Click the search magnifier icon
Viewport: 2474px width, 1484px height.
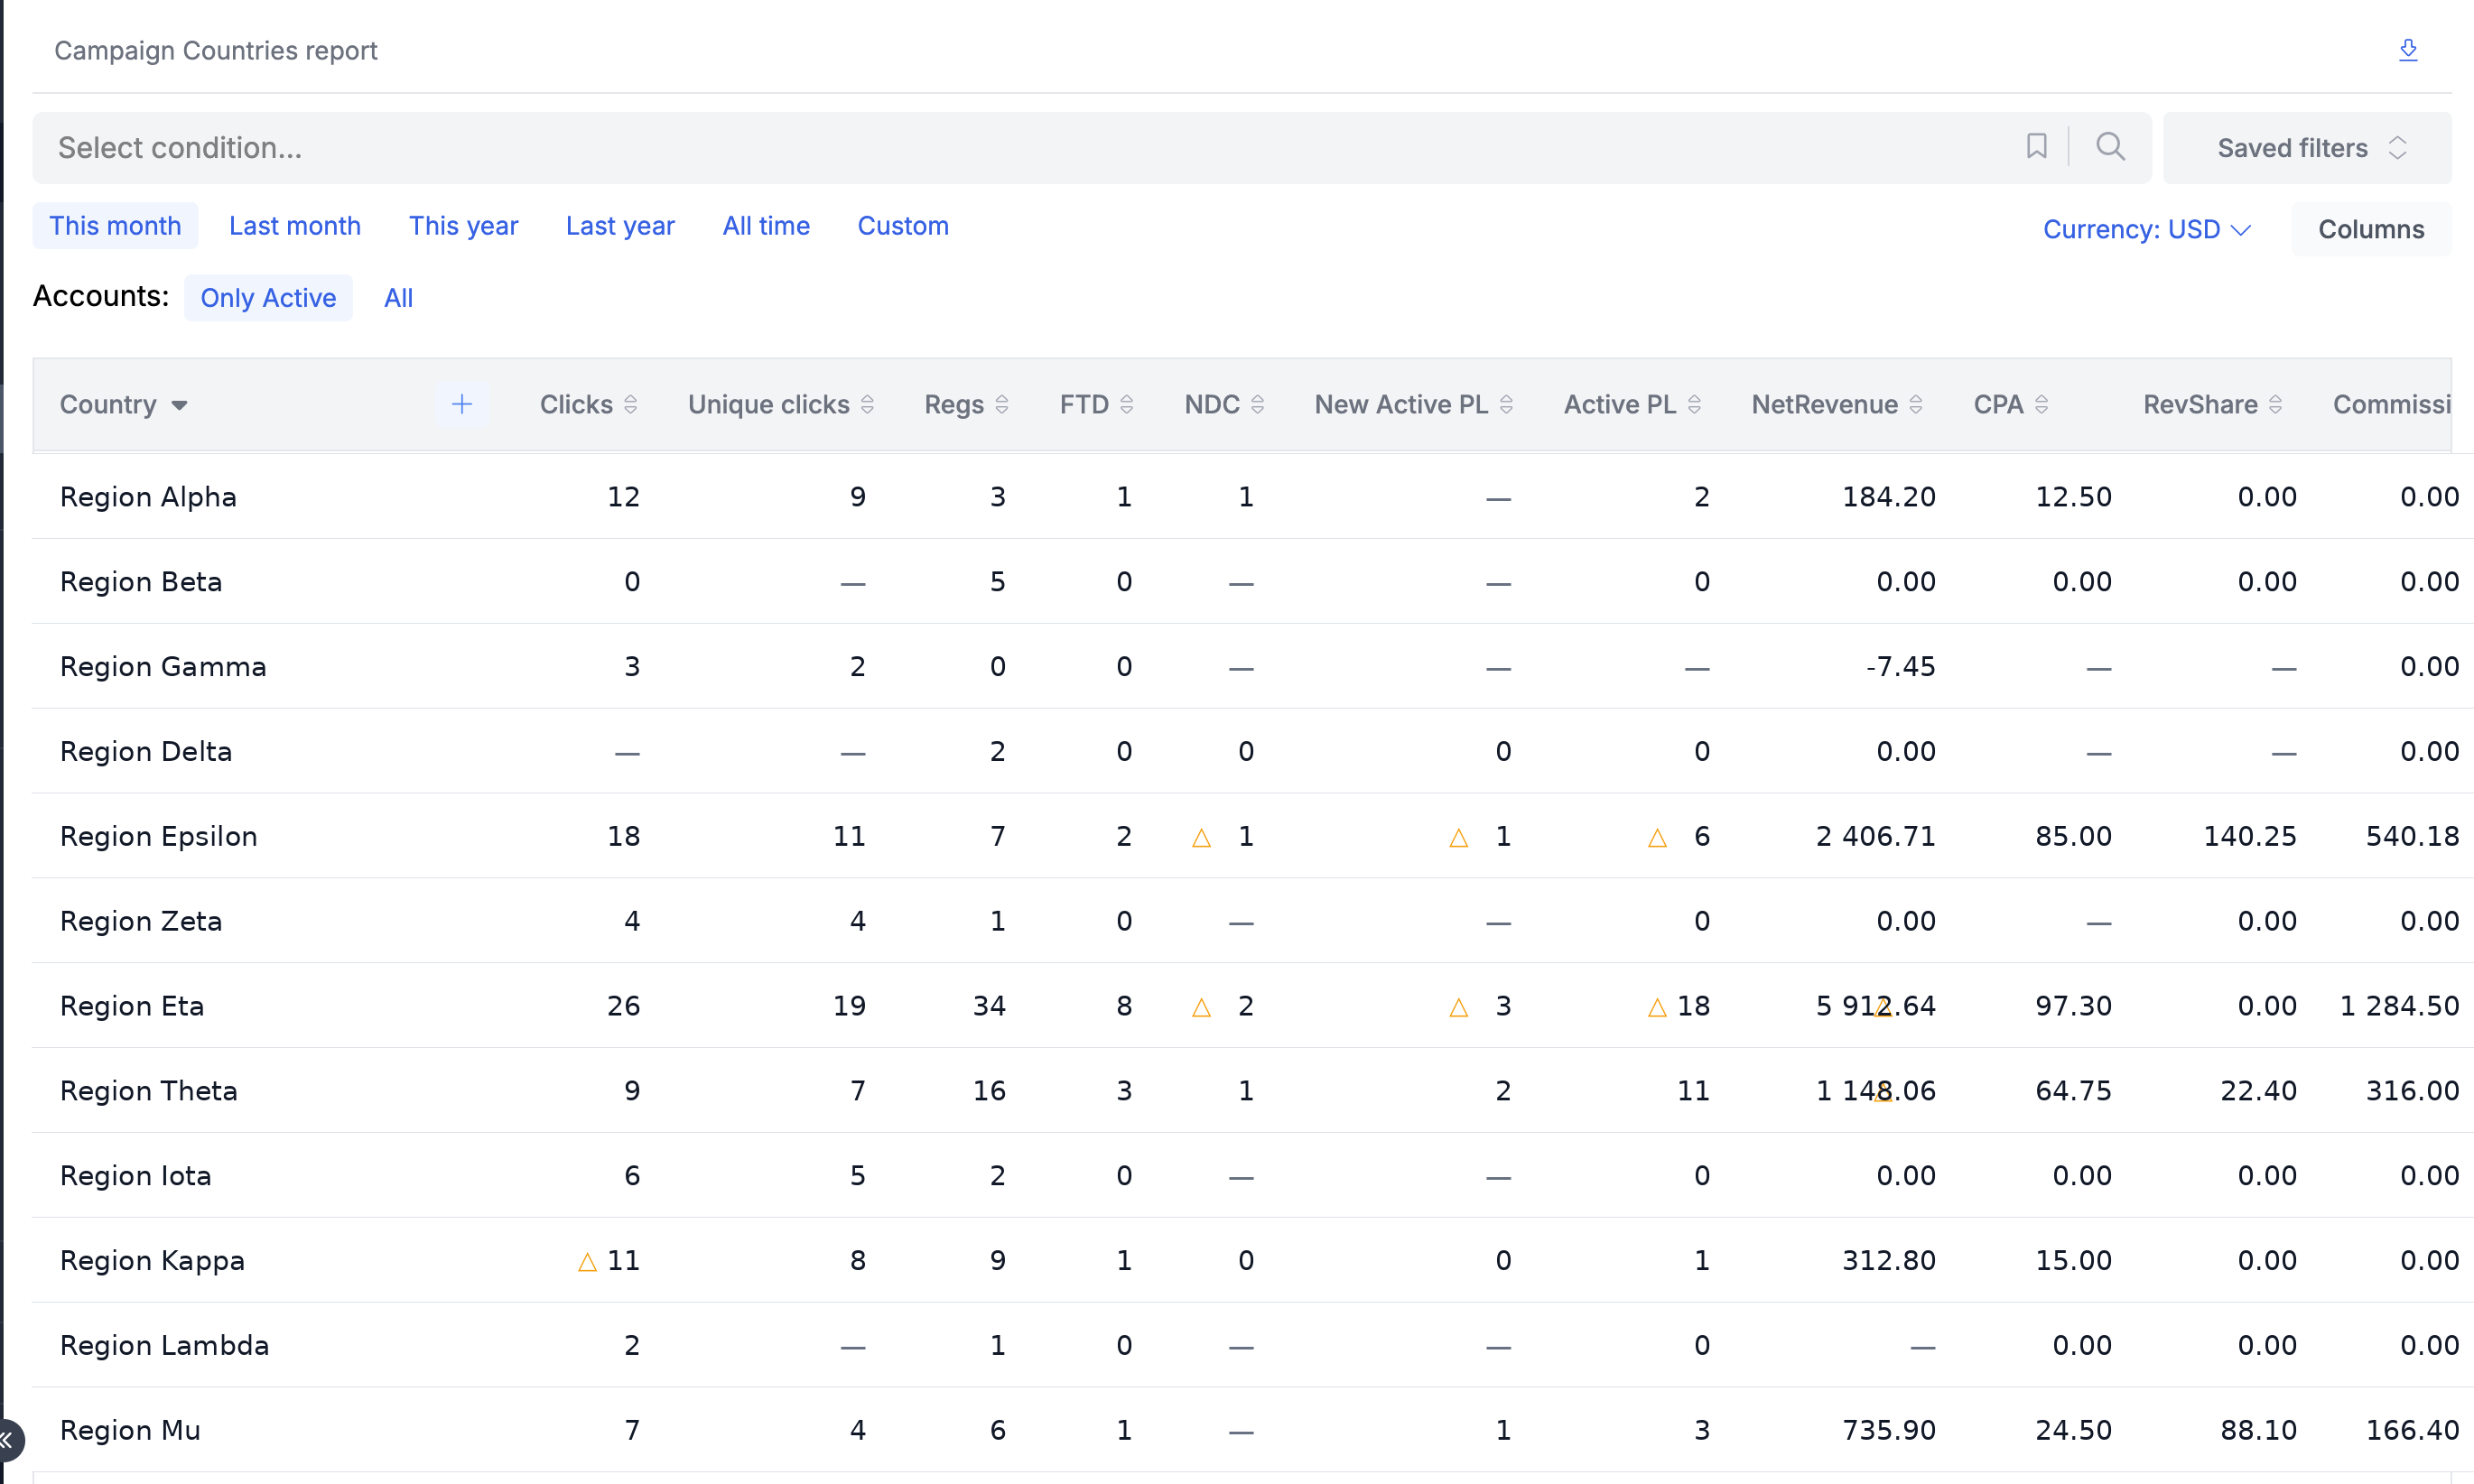(x=2110, y=147)
